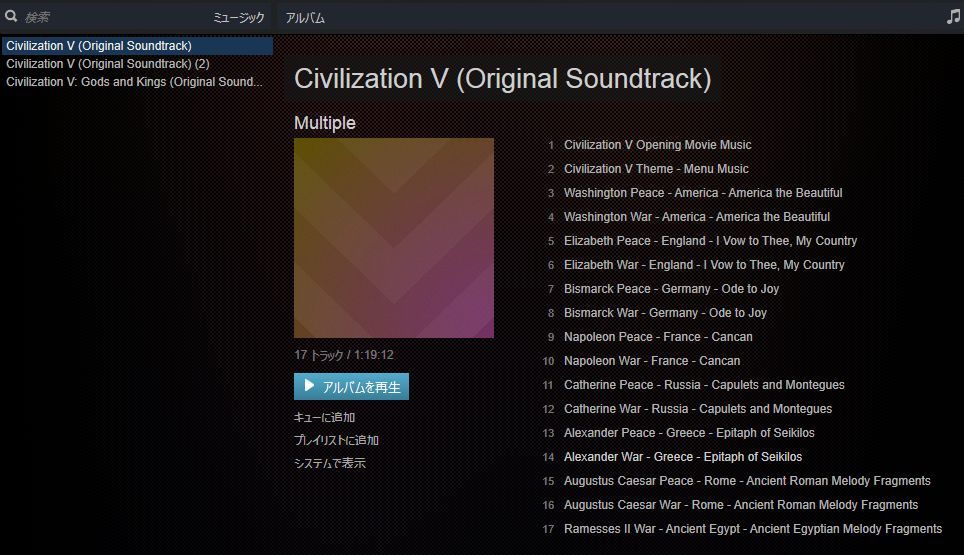Select track Alexander War - Greece
Image resolution: width=964 pixels, height=555 pixels.
[x=683, y=457]
